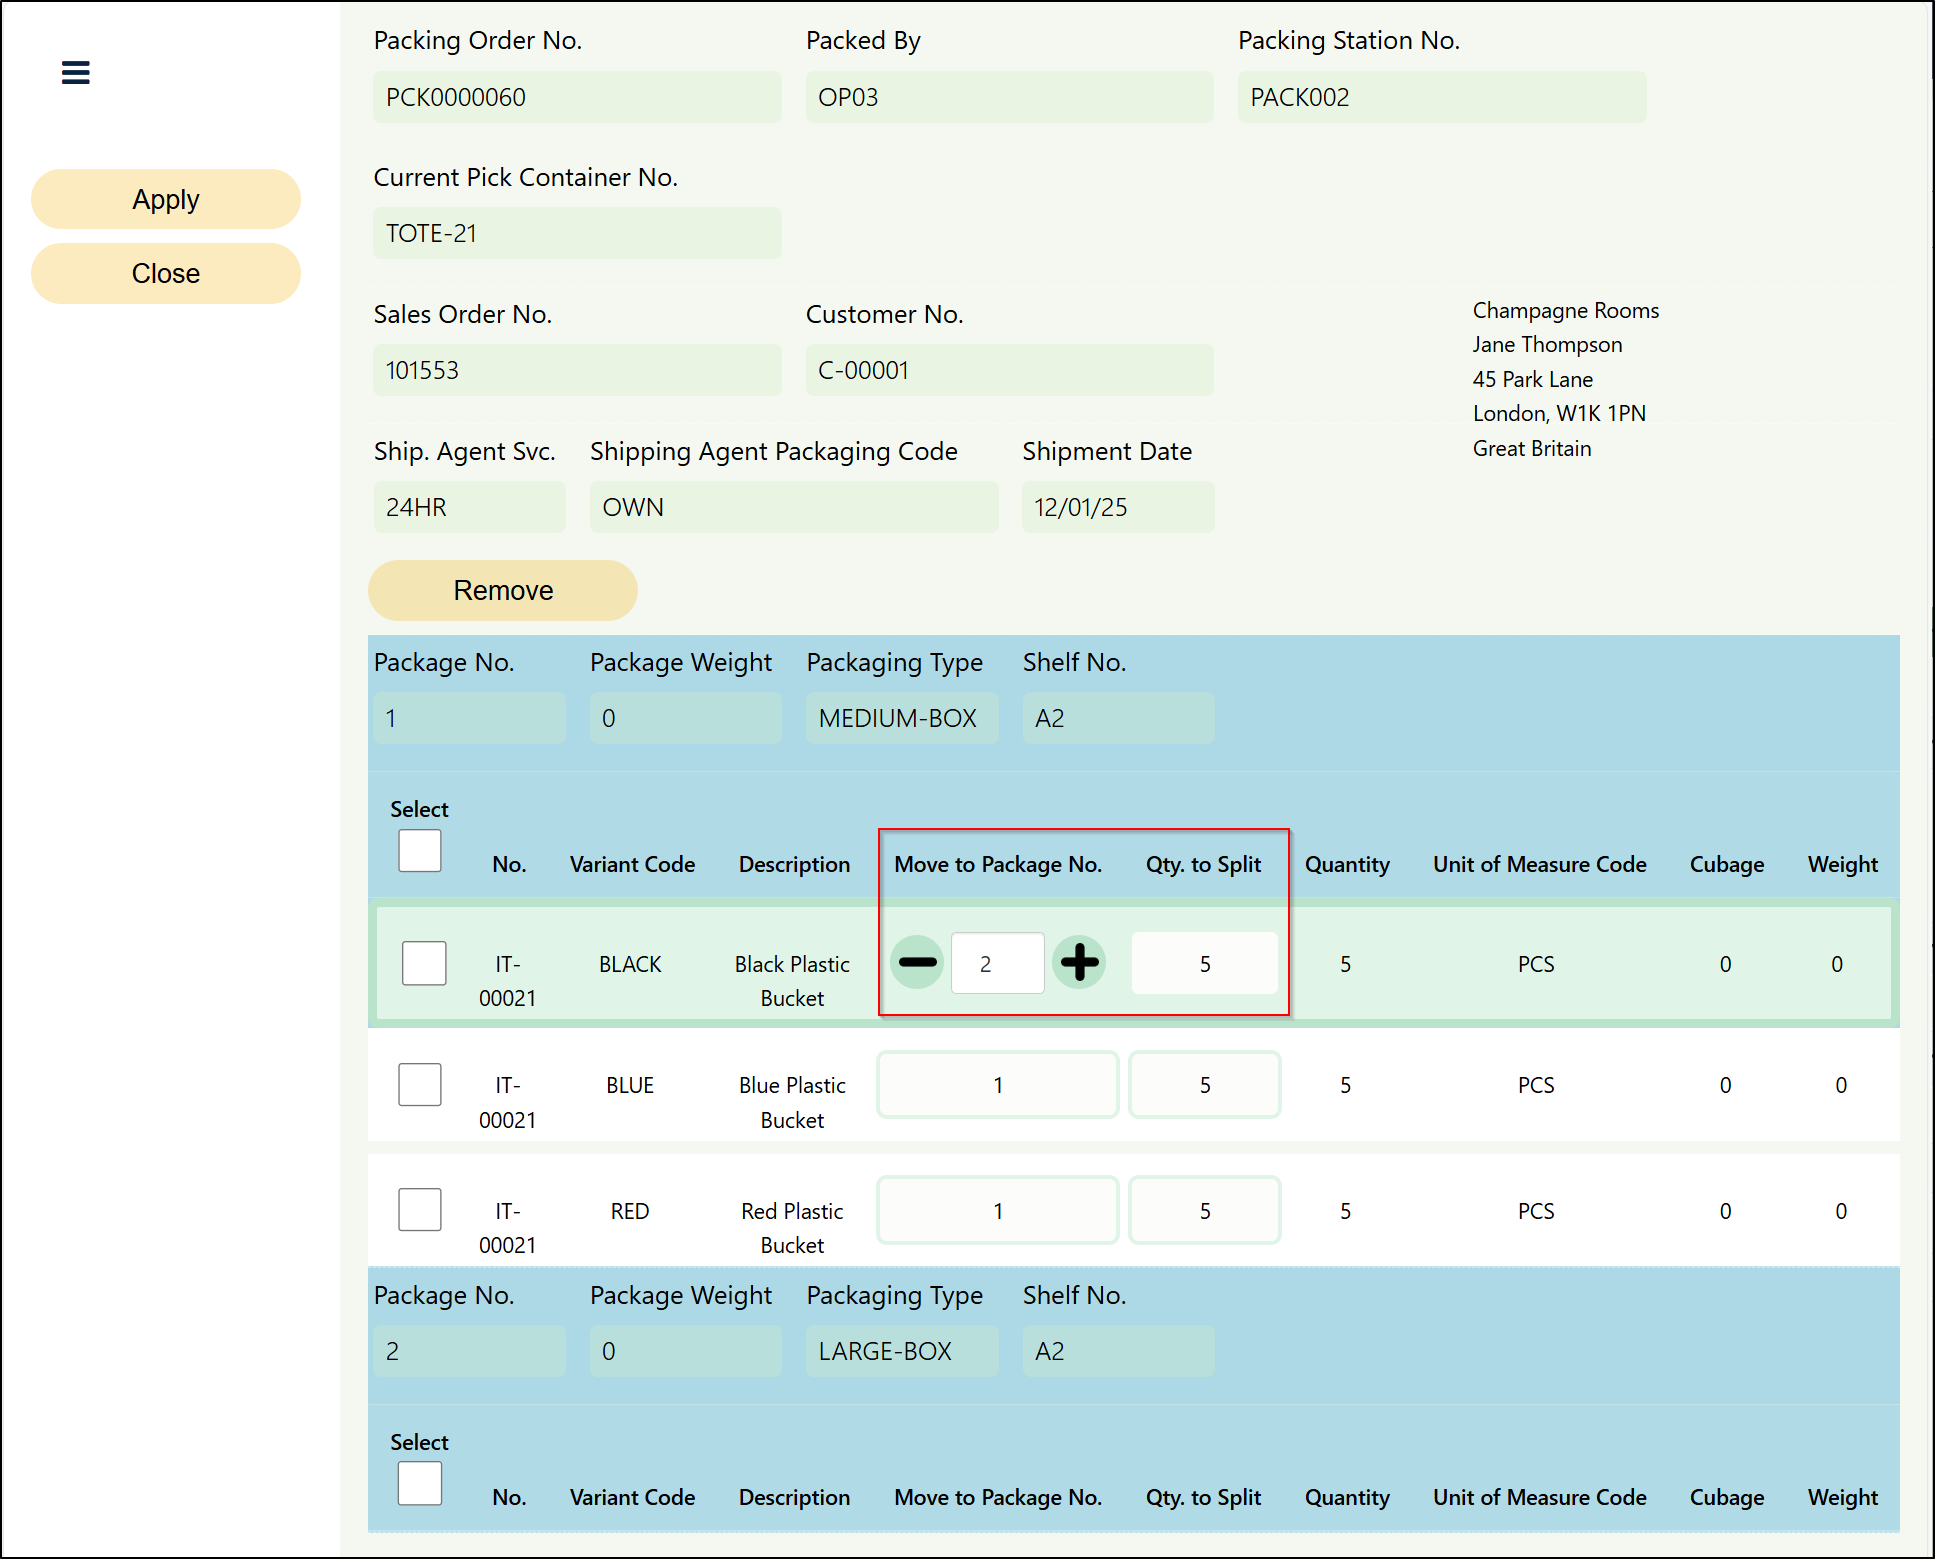Screen dimensions: 1935x1559
Task: Click the Packaging Type MEDIUM-BOX field
Action: (x=901, y=718)
